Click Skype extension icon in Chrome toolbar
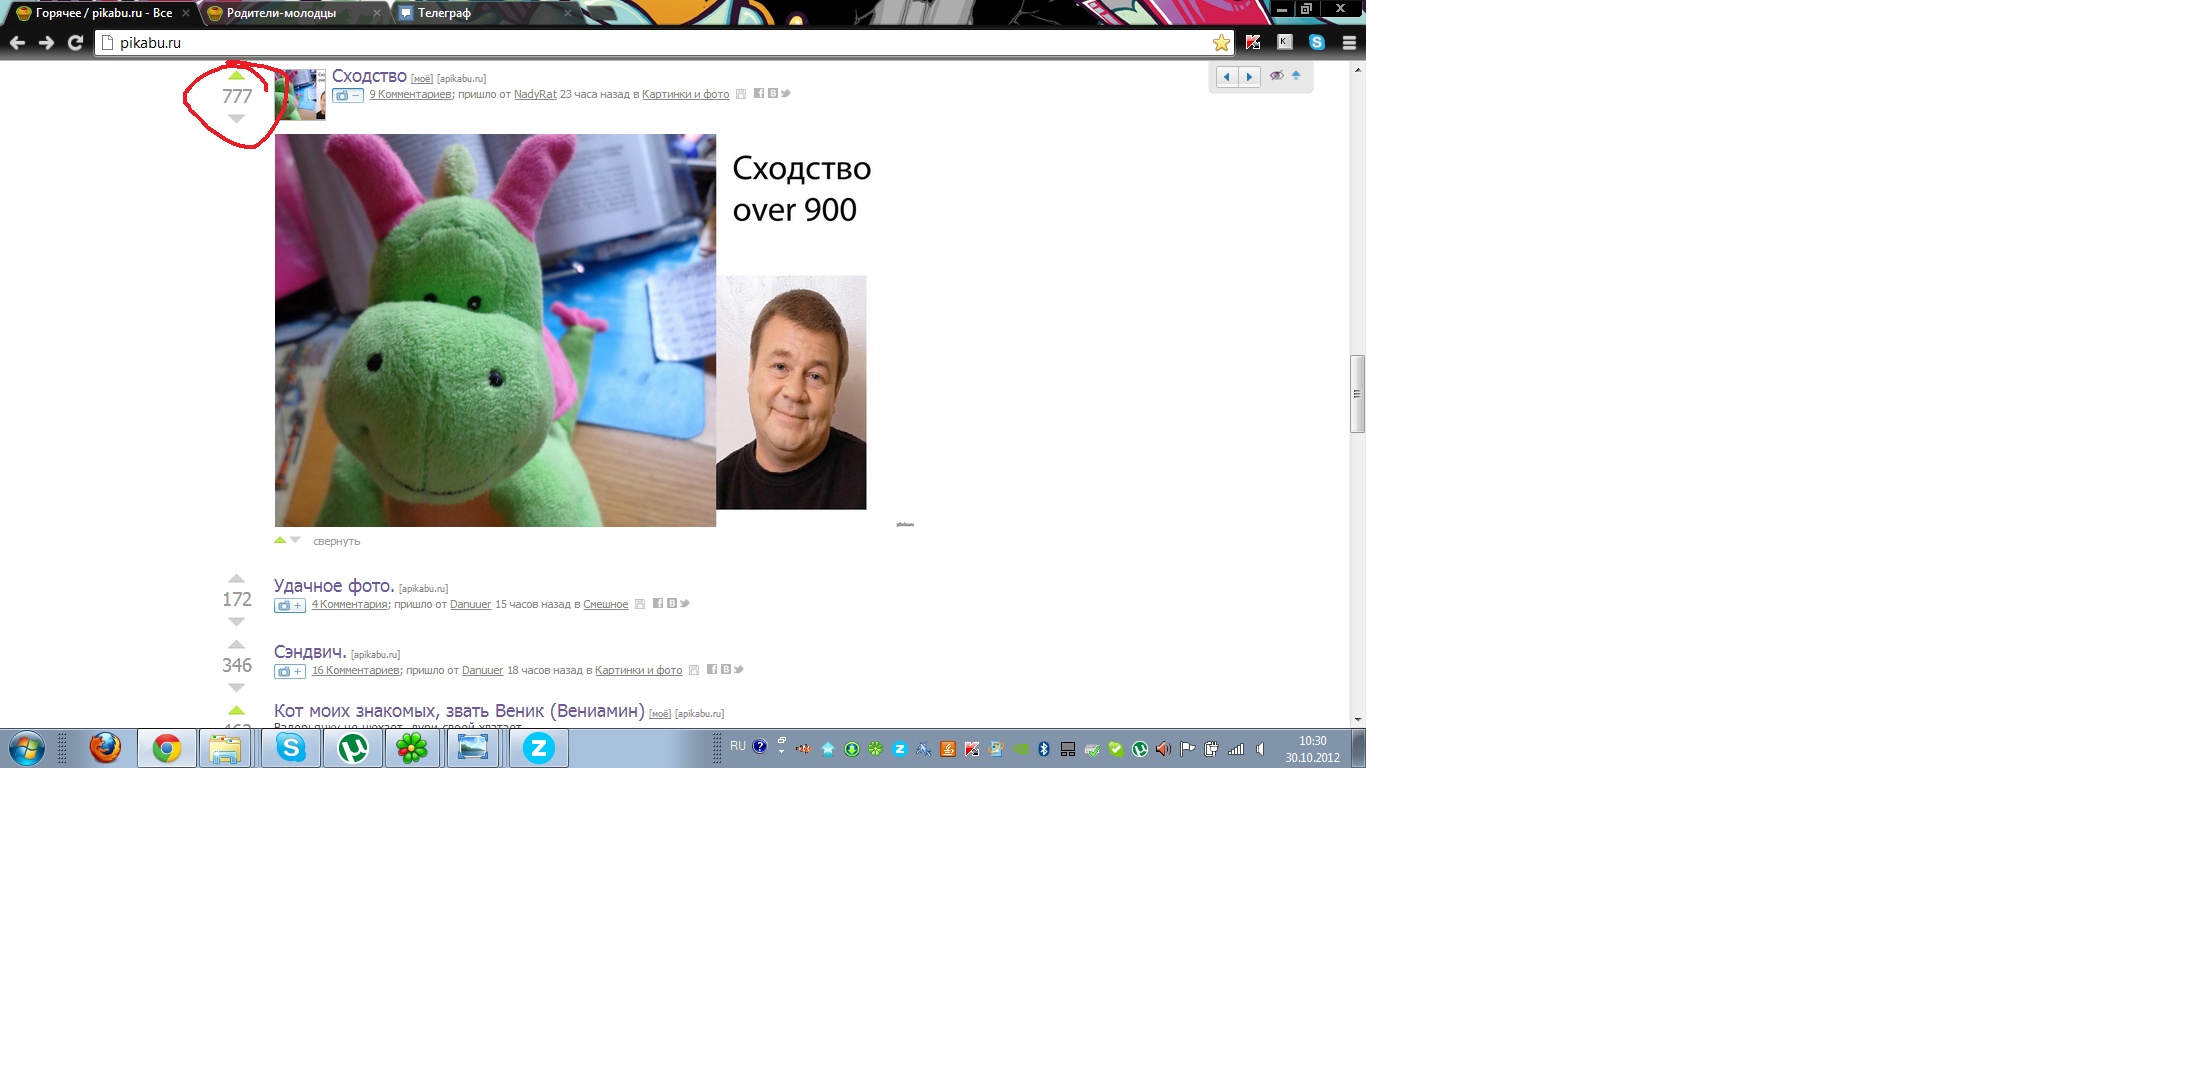The image size is (2186, 1076). [1317, 42]
